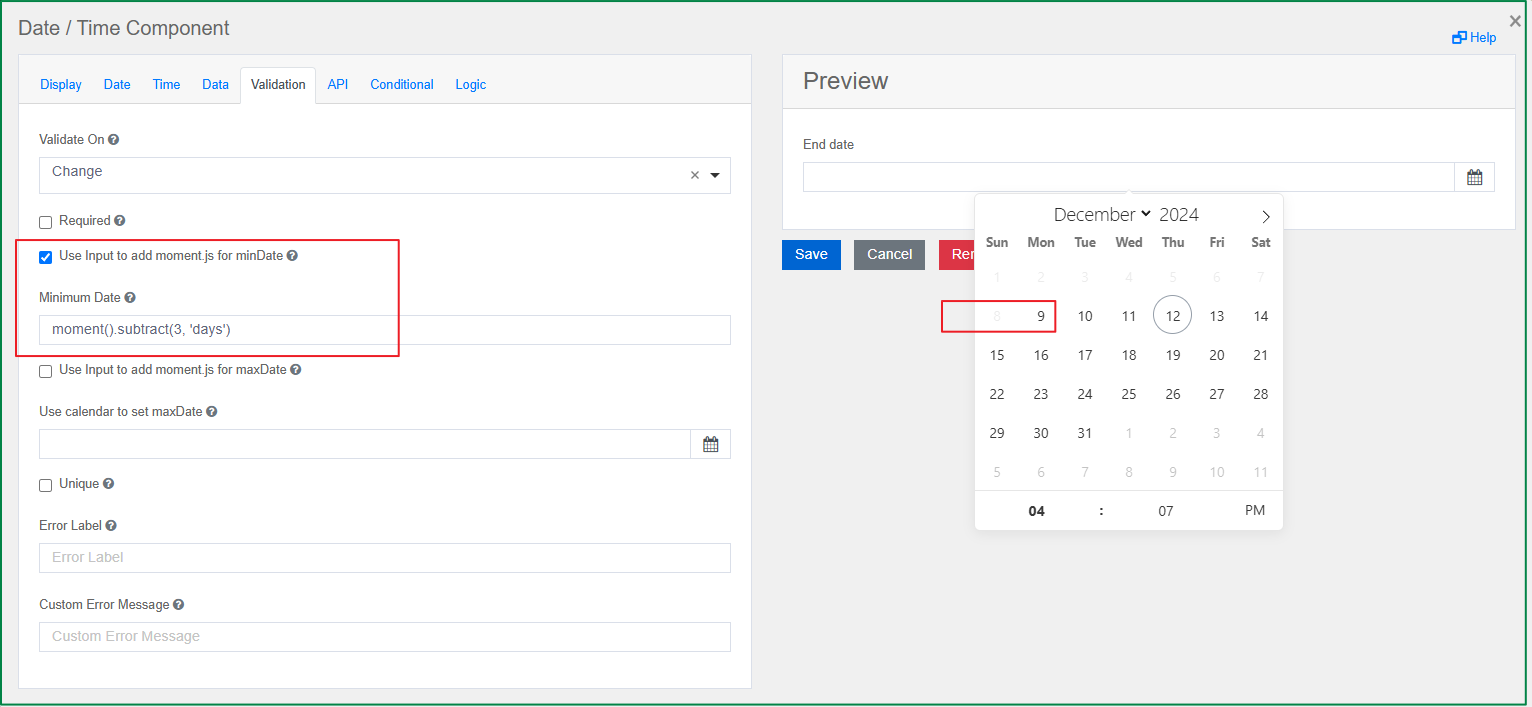
Task: Select December 28 in calendar
Action: point(1261,394)
